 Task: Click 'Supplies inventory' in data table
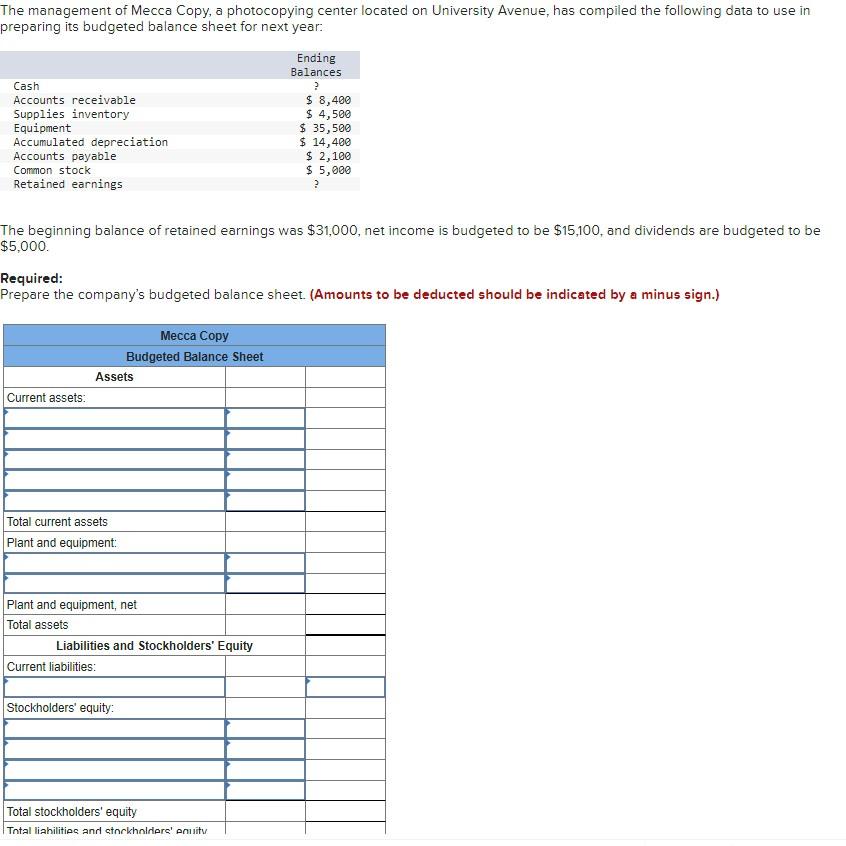coord(71,114)
